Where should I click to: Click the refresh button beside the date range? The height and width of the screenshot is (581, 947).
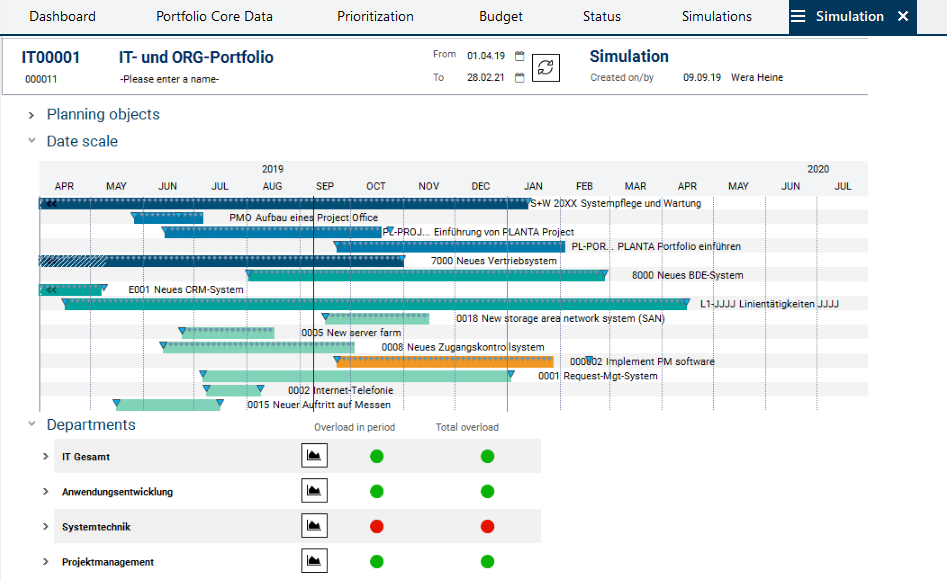point(545,67)
